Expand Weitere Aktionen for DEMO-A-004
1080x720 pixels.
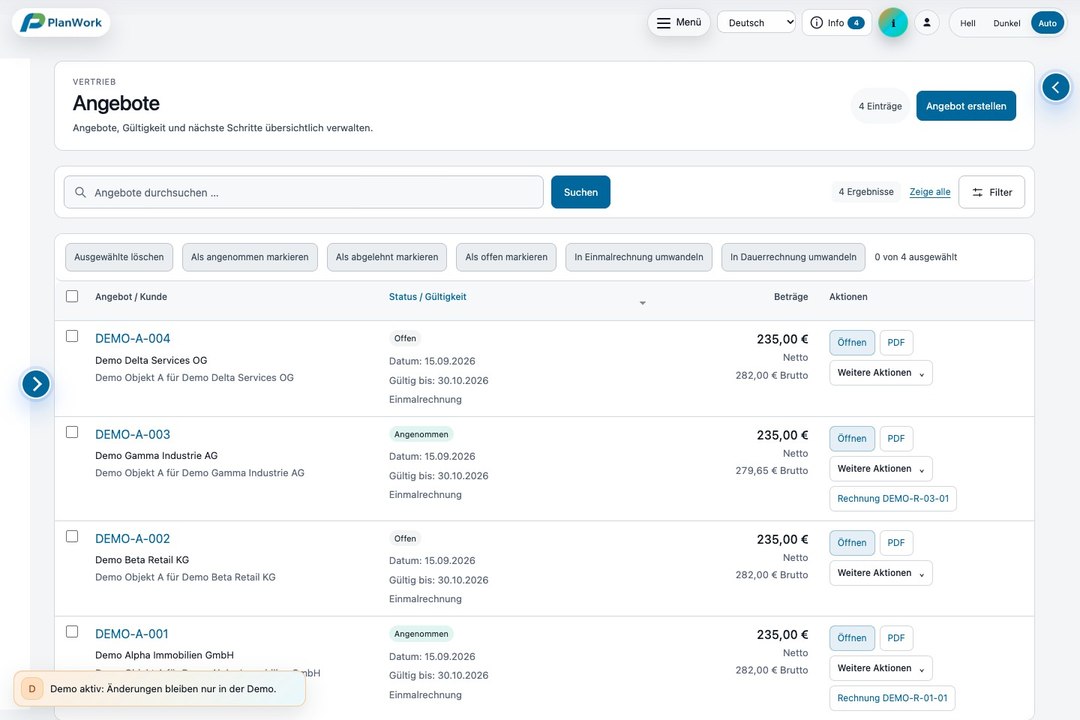880,373
